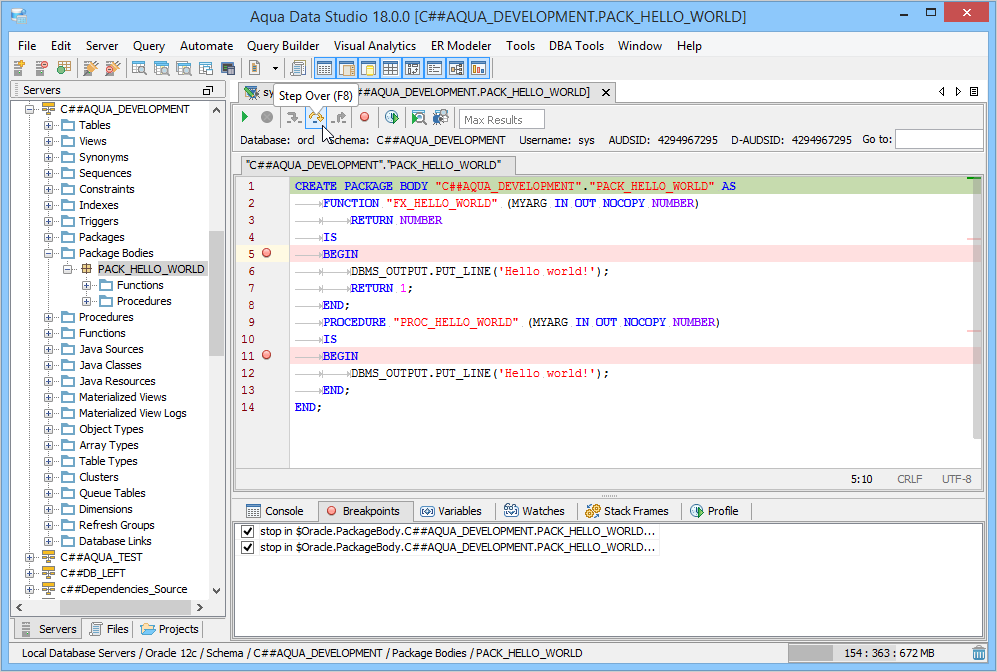
Task: Open the garbage collection trash icon
Action: click(x=978, y=653)
